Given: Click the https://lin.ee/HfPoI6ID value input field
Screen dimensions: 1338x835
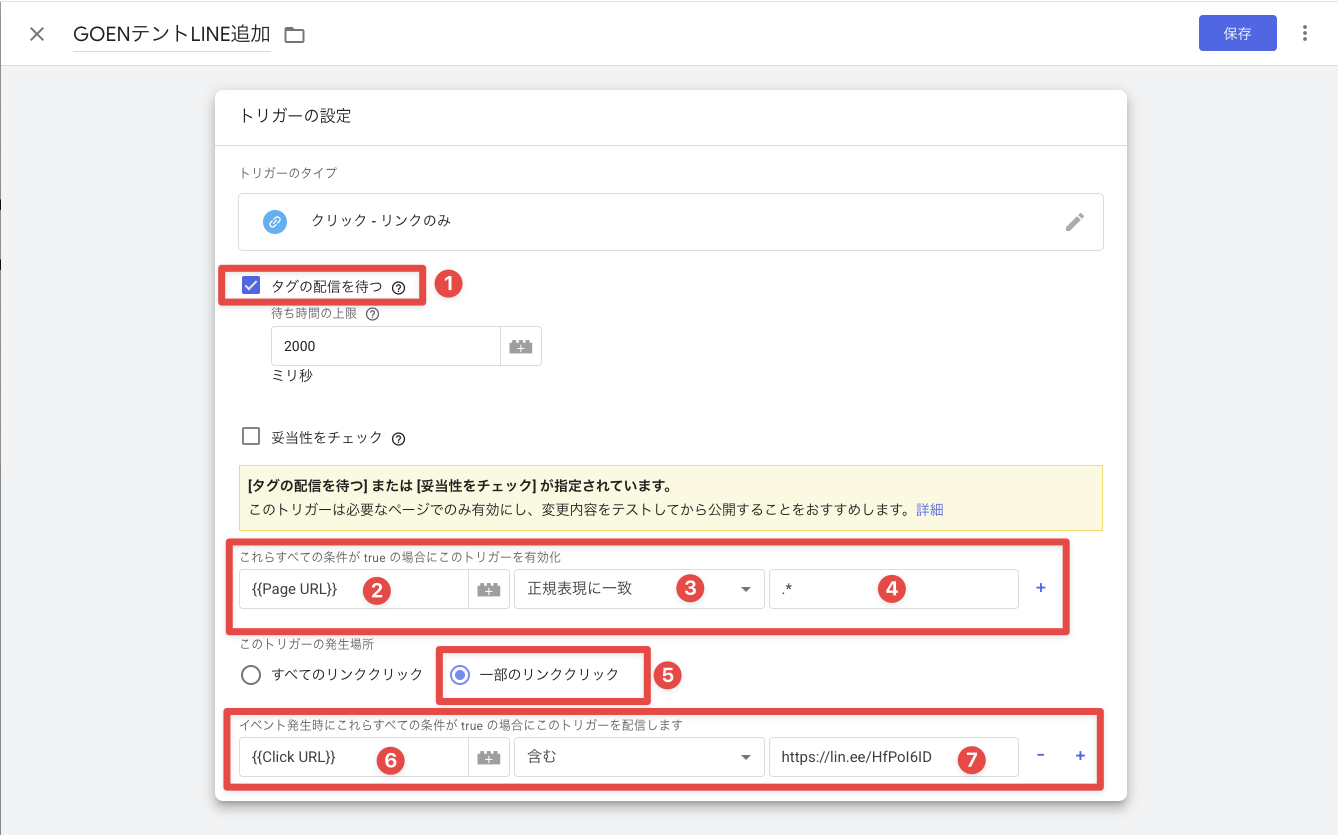Looking at the screenshot, I should click(860, 757).
